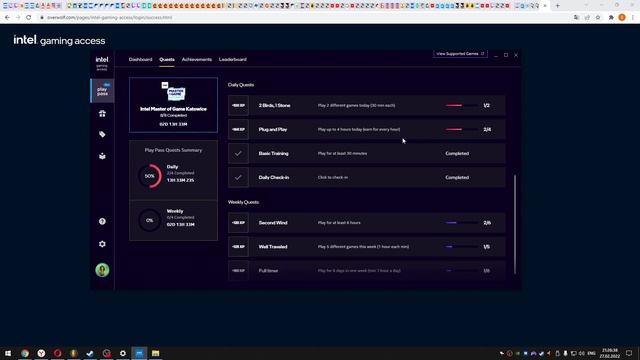This screenshot has width=640, height=360.
Task: Open the Play Pass sidebar section
Action: (102, 90)
